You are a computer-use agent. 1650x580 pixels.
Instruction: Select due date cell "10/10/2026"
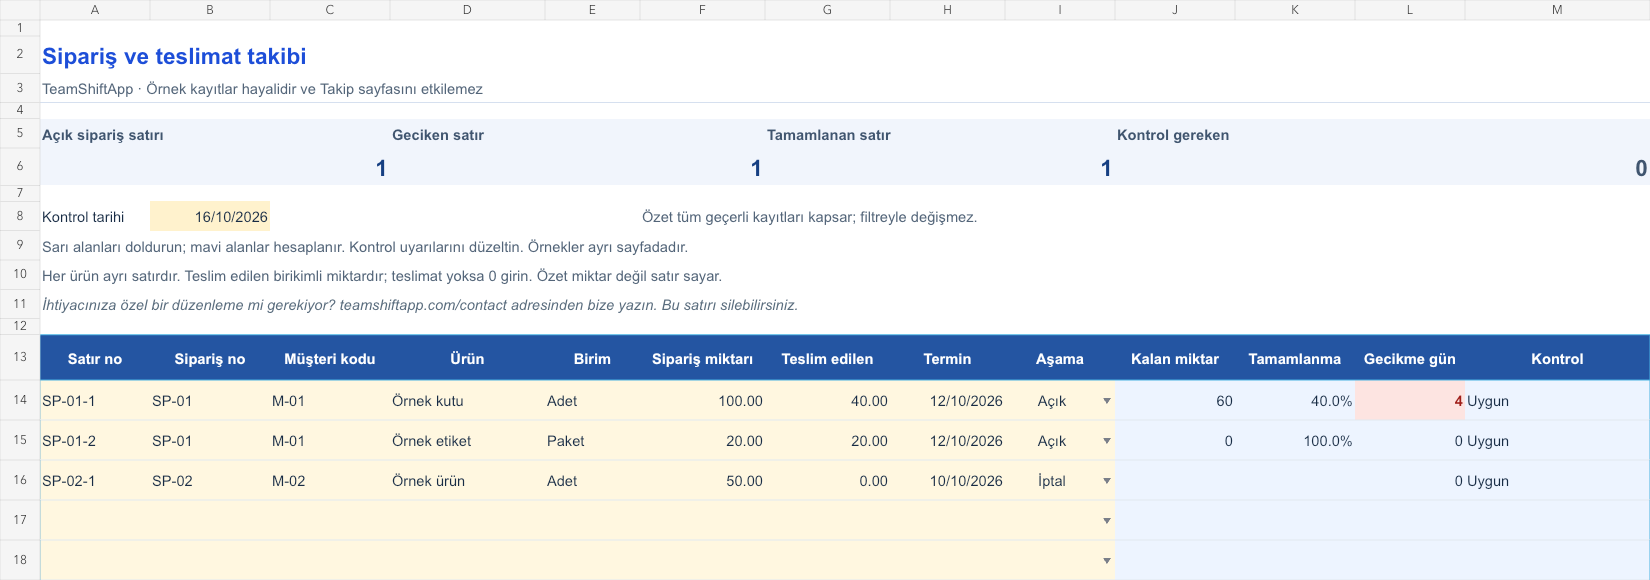947,481
